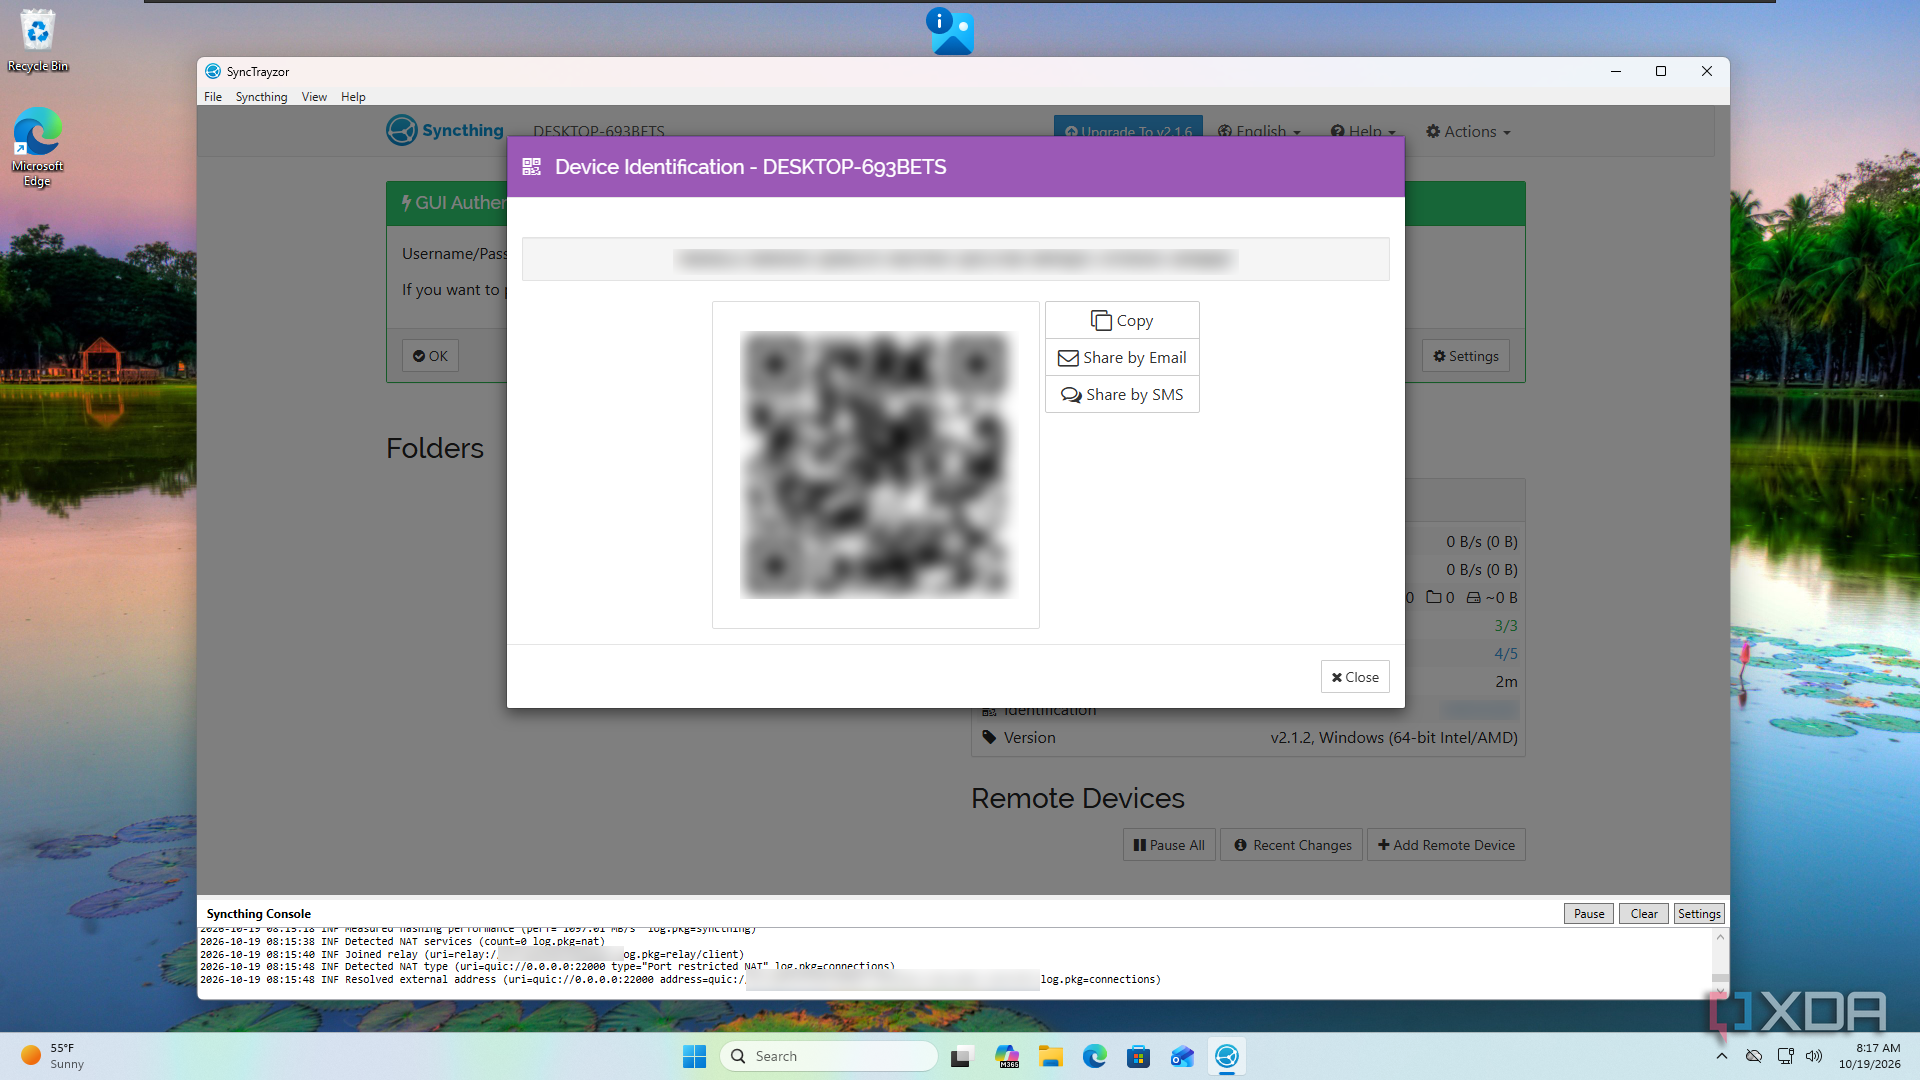Click Pause All remote devices
The width and height of the screenshot is (1920, 1080).
point(1169,844)
